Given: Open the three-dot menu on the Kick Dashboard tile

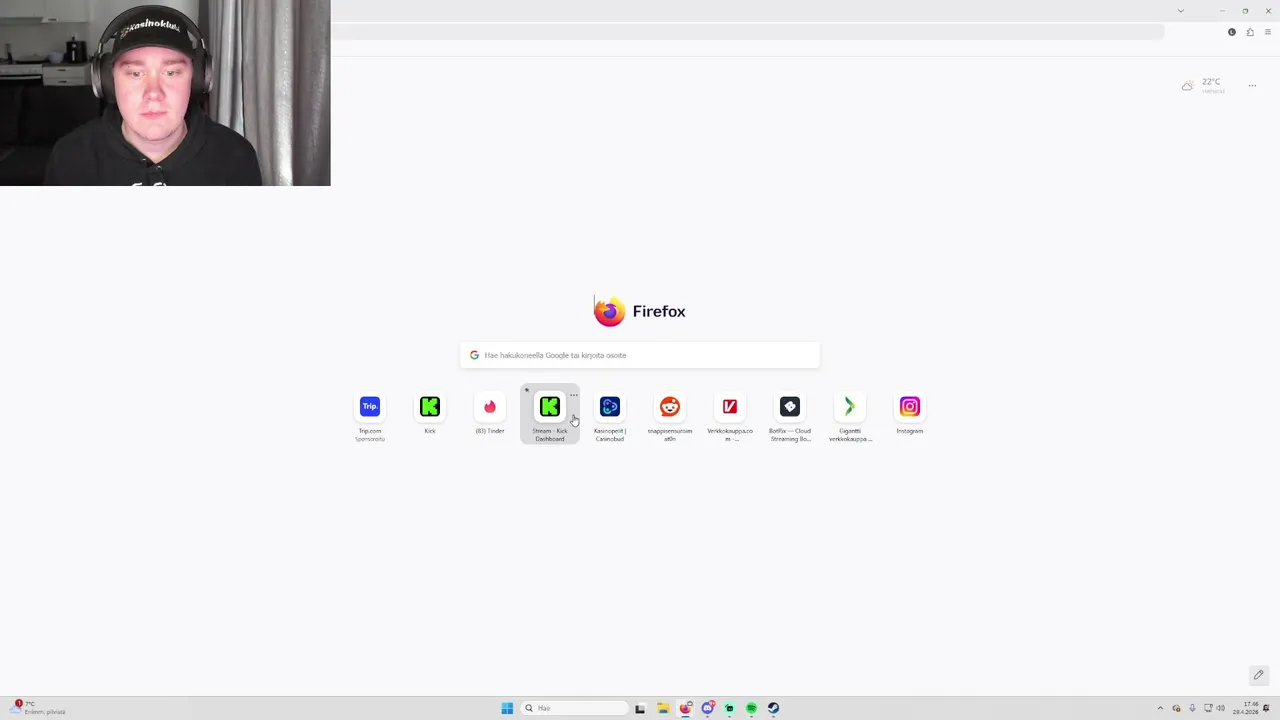Looking at the screenshot, I should 573,395.
